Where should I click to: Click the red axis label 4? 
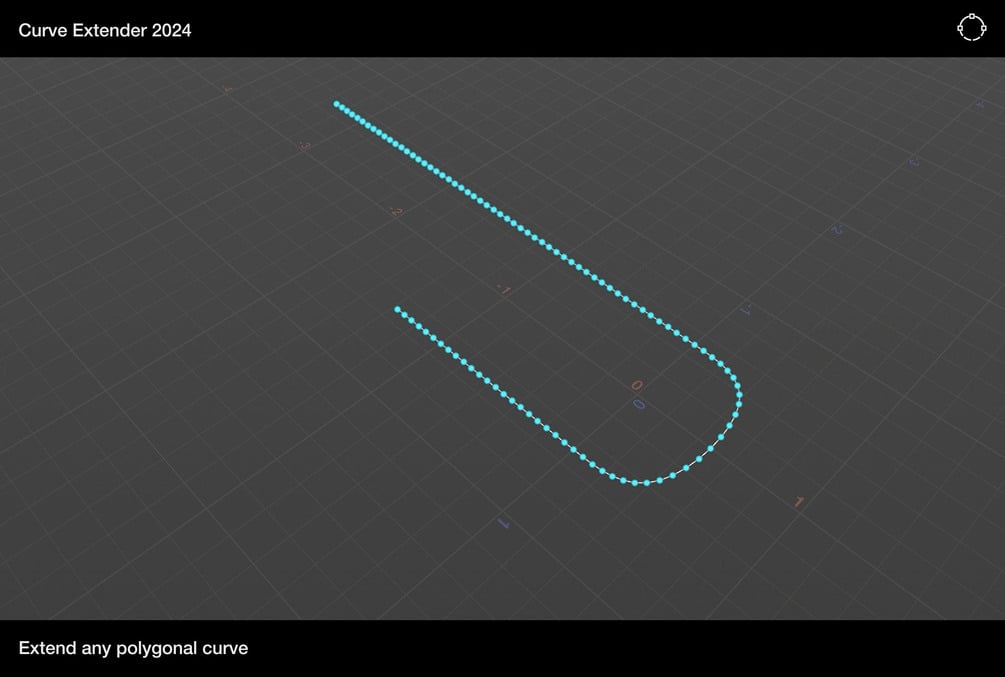(x=227, y=88)
